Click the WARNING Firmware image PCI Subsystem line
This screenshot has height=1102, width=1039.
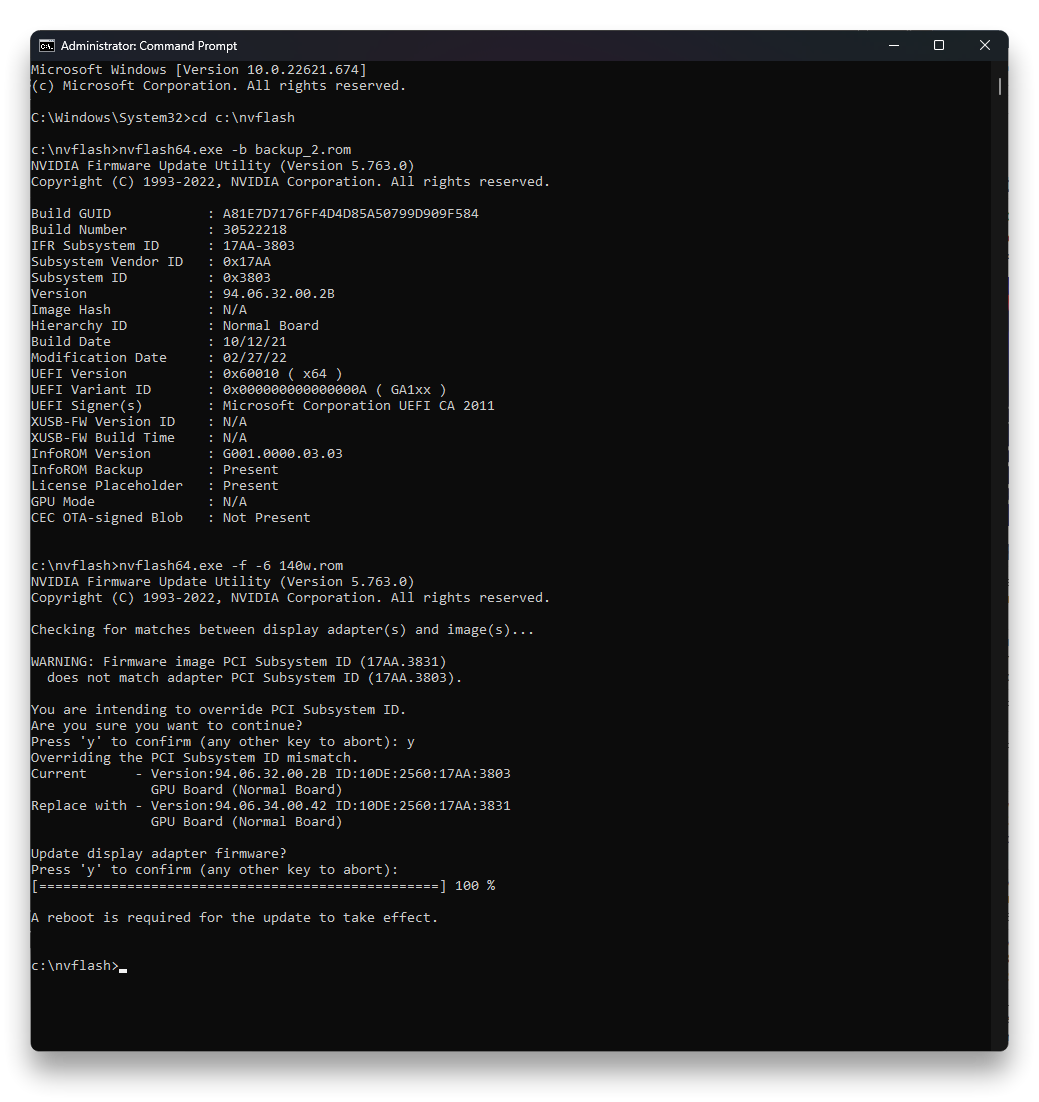[239, 662]
